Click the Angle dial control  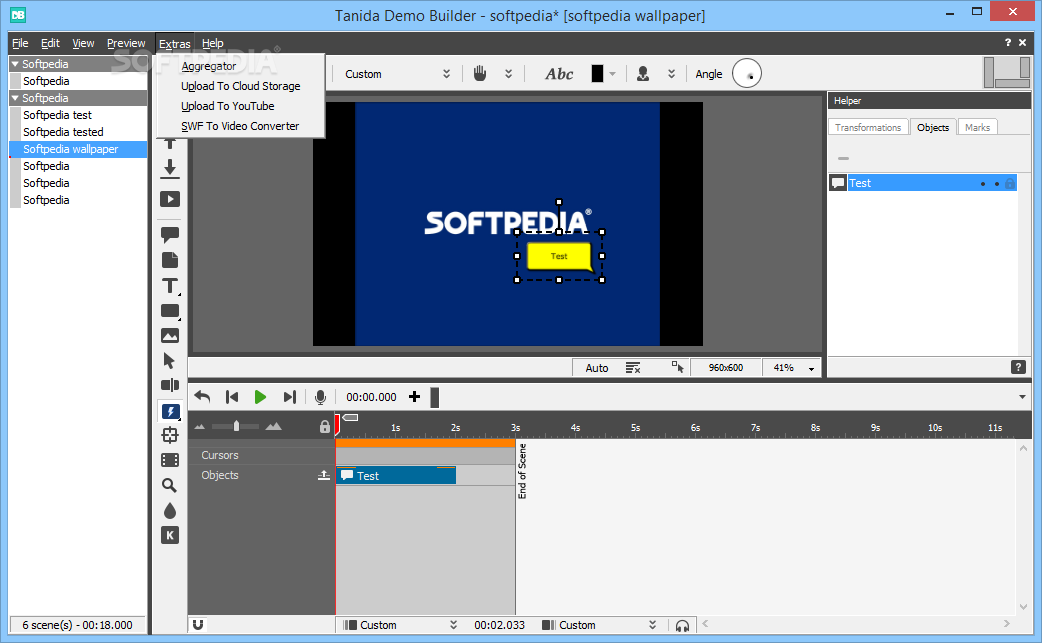(747, 74)
